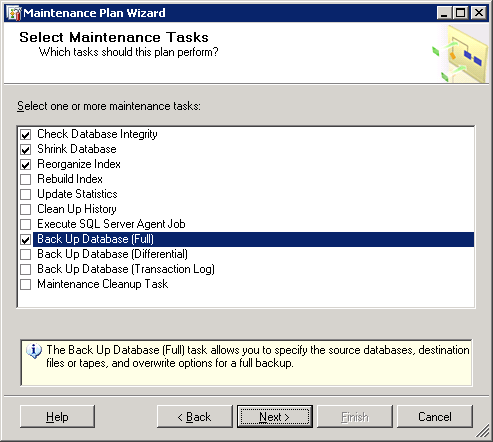Uncheck the Shrink Database checkbox
Viewport: 493px width, 442px height.
26,150
